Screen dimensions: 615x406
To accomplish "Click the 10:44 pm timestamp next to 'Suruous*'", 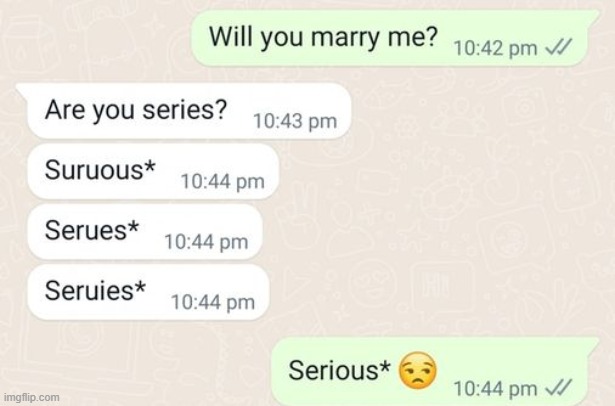I will pyautogui.click(x=222, y=182).
